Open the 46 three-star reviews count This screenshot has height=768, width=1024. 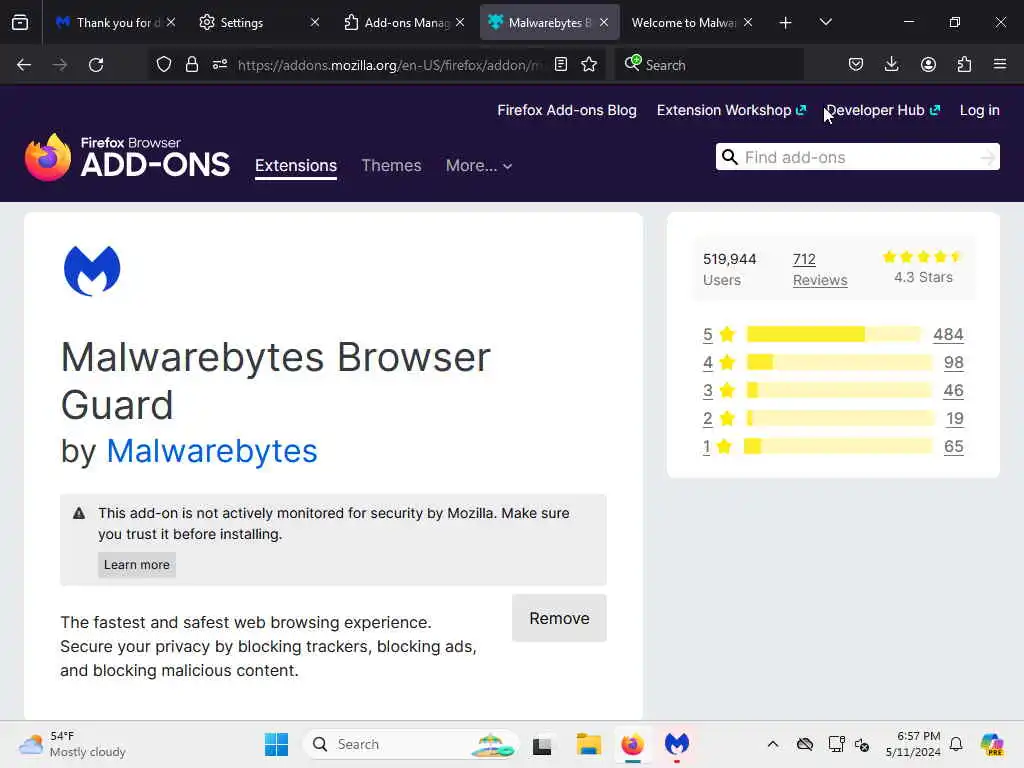coord(953,391)
